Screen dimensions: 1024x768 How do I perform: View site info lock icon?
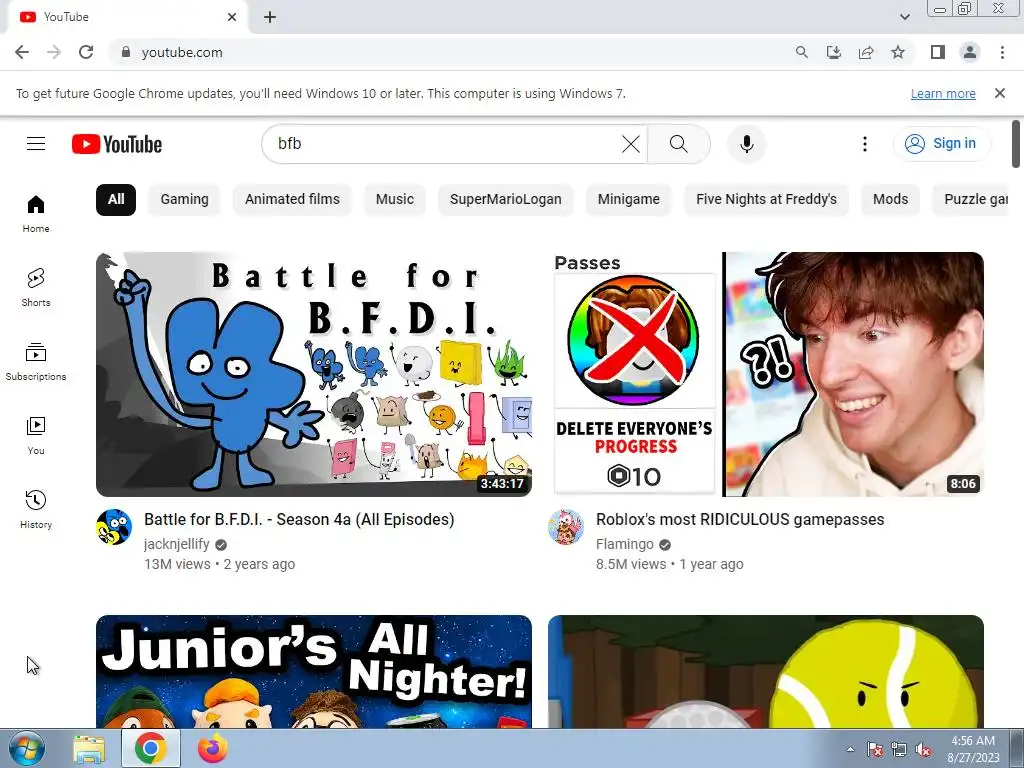125,52
